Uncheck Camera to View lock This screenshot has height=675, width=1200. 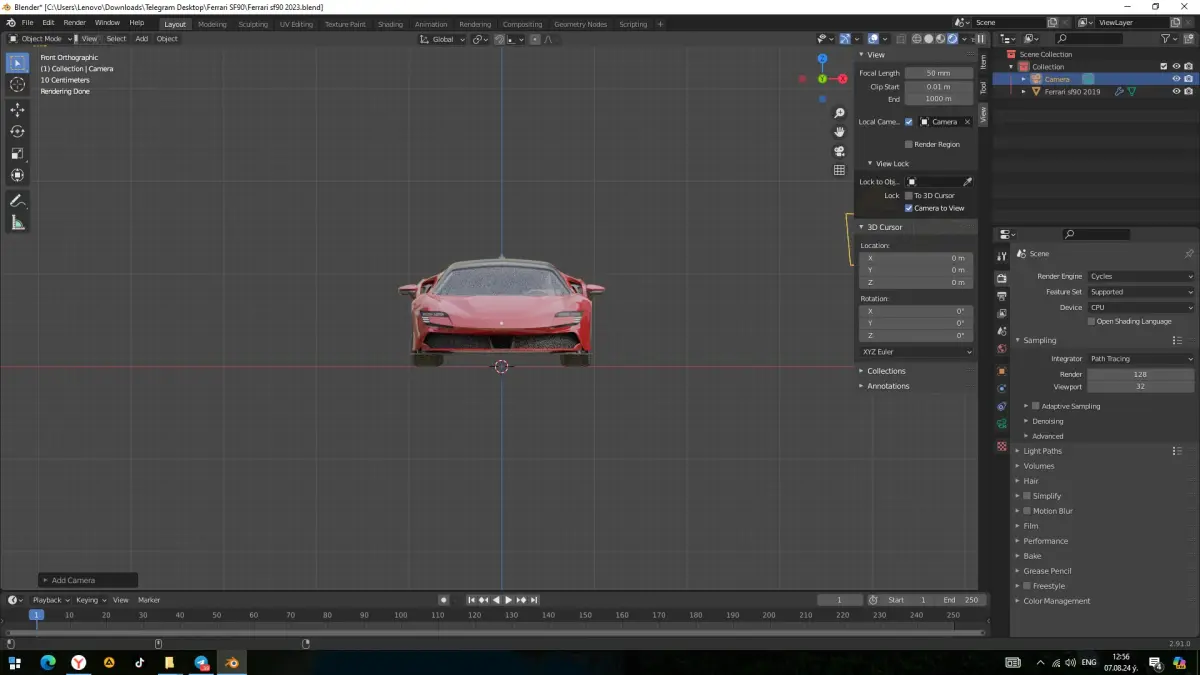point(908,208)
